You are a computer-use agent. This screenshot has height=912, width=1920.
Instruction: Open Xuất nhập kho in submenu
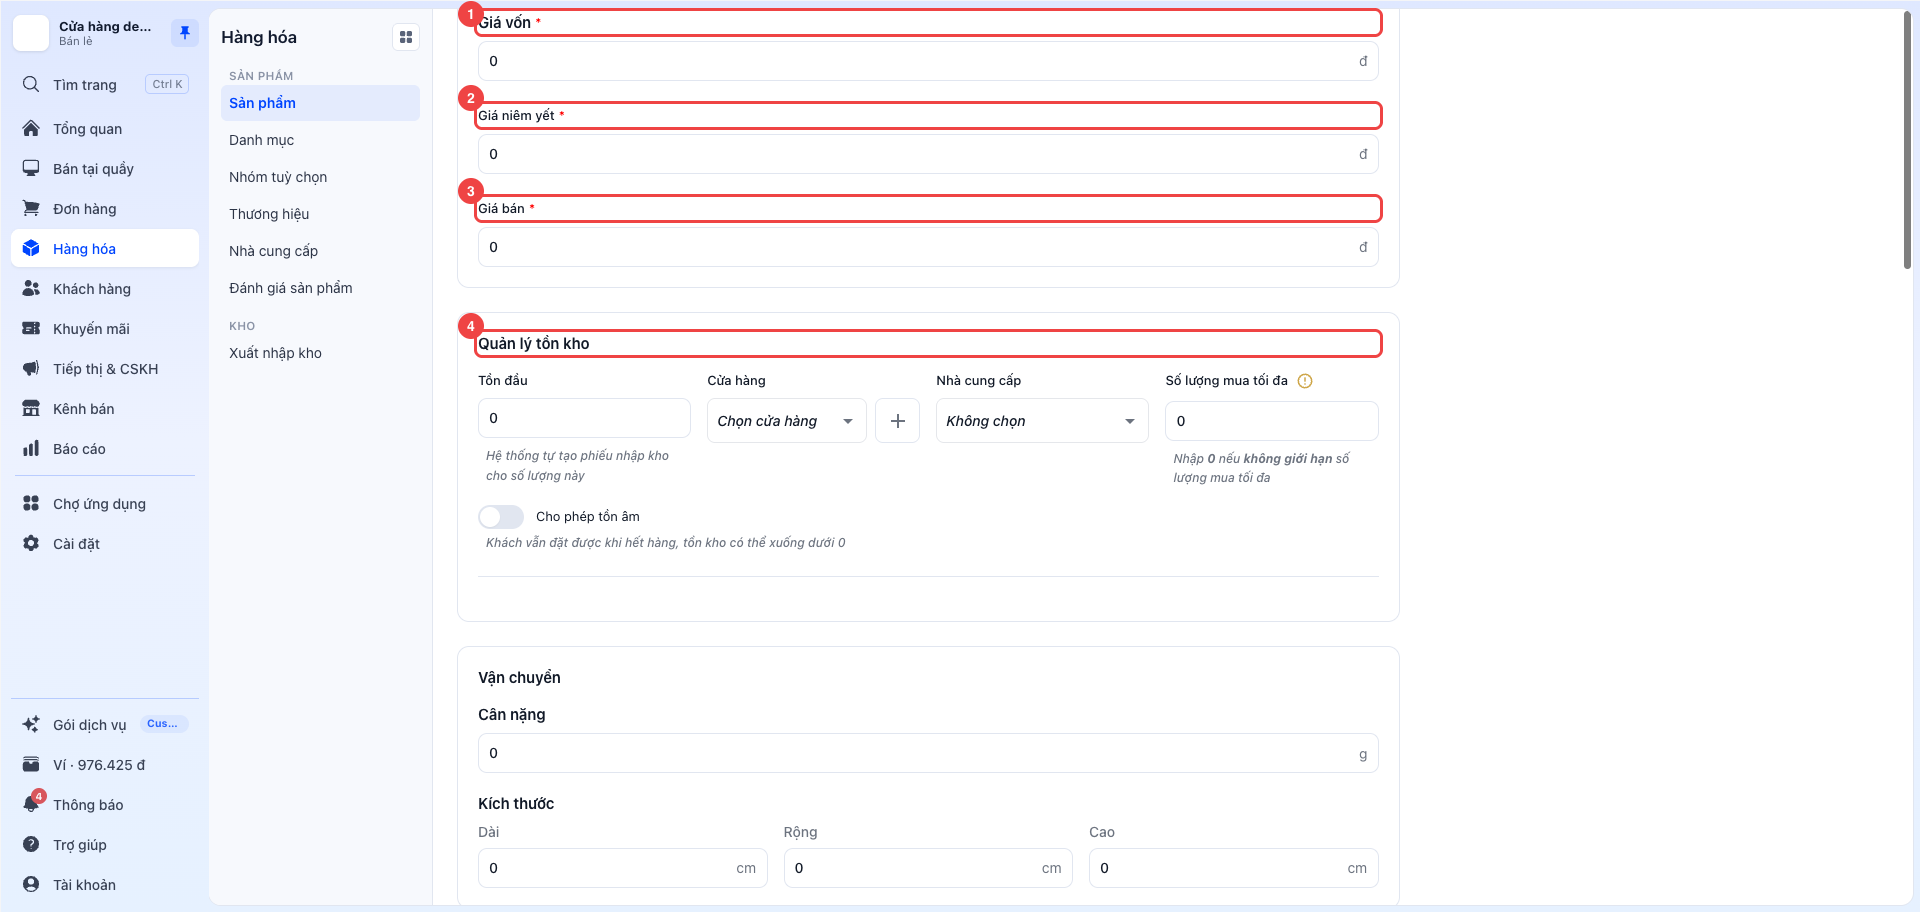320,353
